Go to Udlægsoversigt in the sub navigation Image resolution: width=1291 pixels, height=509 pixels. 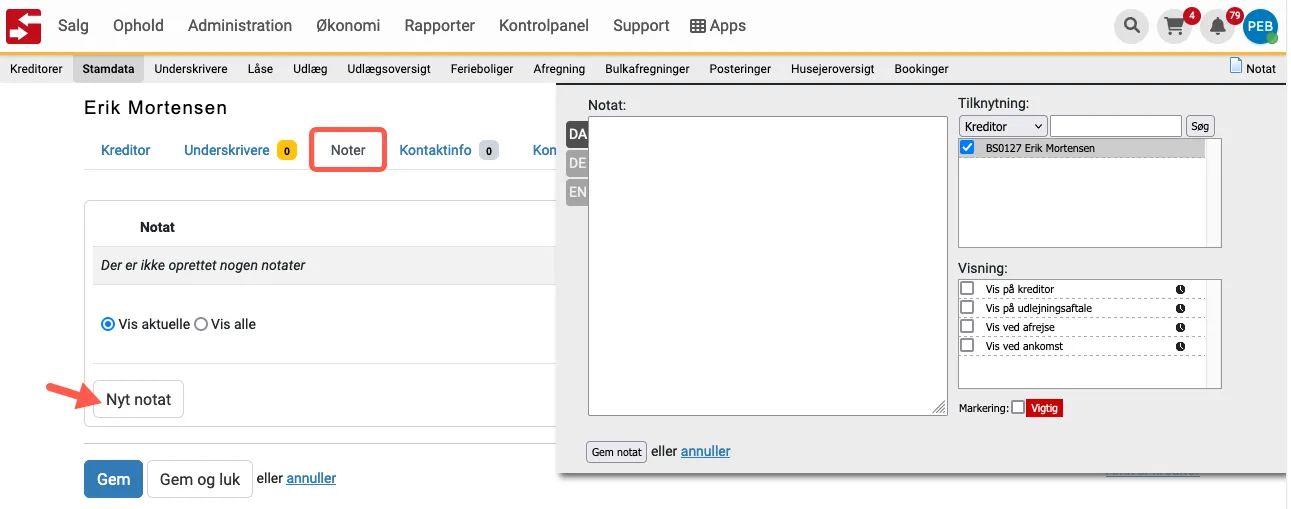[x=389, y=69]
